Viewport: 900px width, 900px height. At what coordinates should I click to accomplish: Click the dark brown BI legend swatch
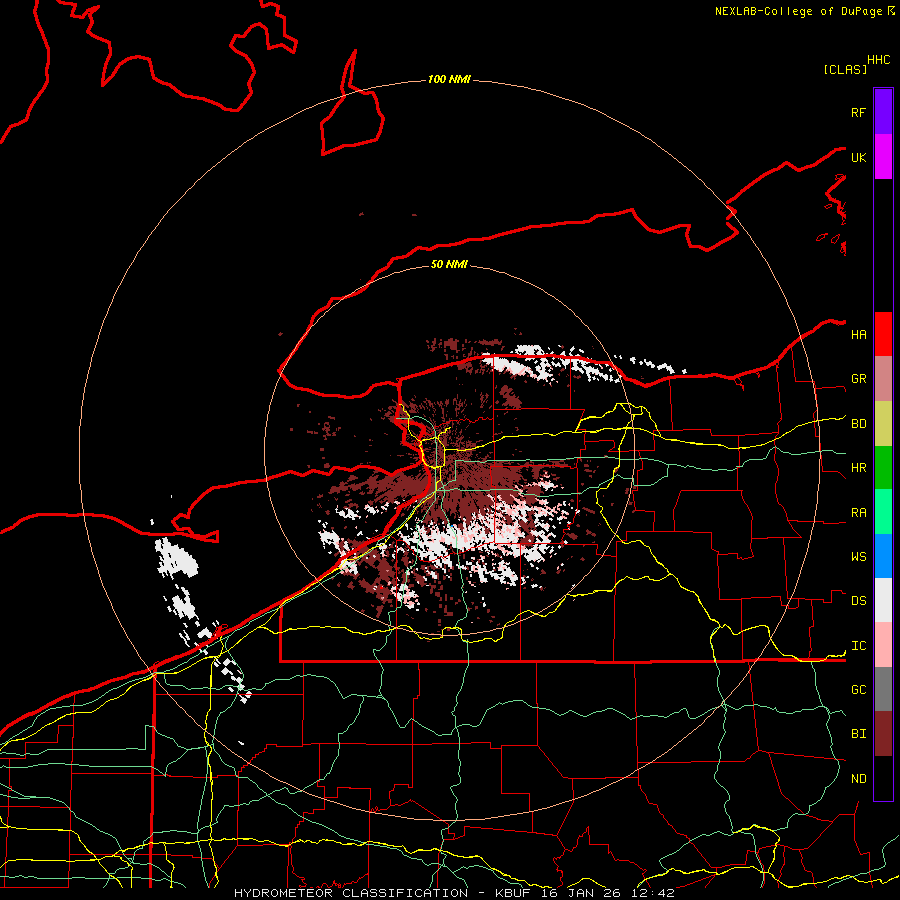pyautogui.click(x=883, y=734)
